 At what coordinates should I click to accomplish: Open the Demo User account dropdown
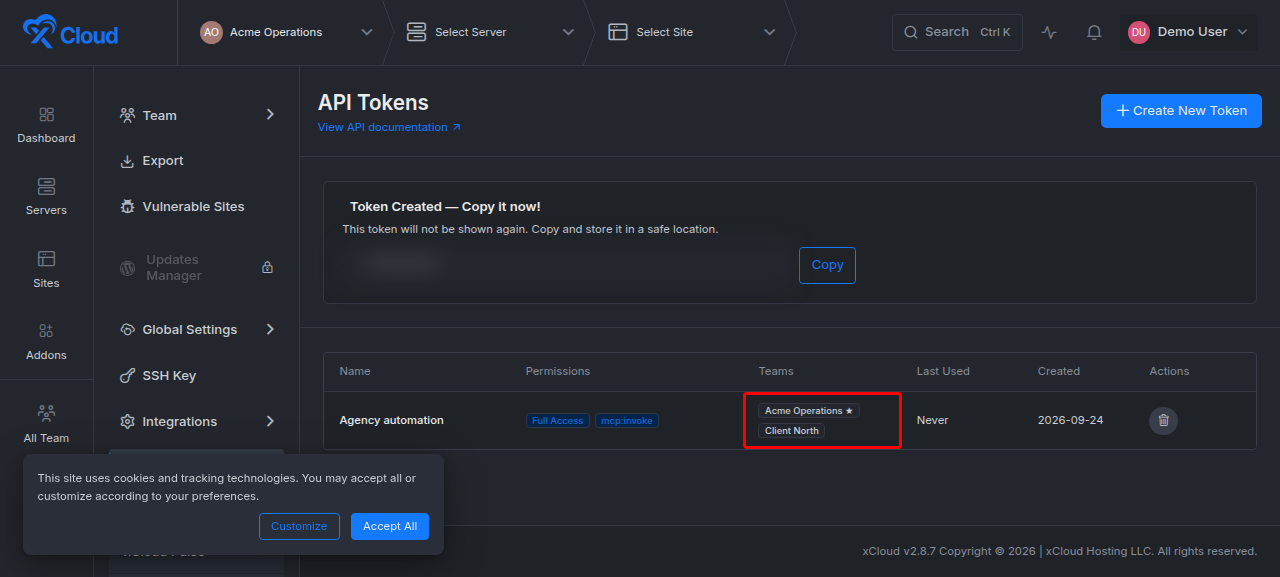[1188, 32]
